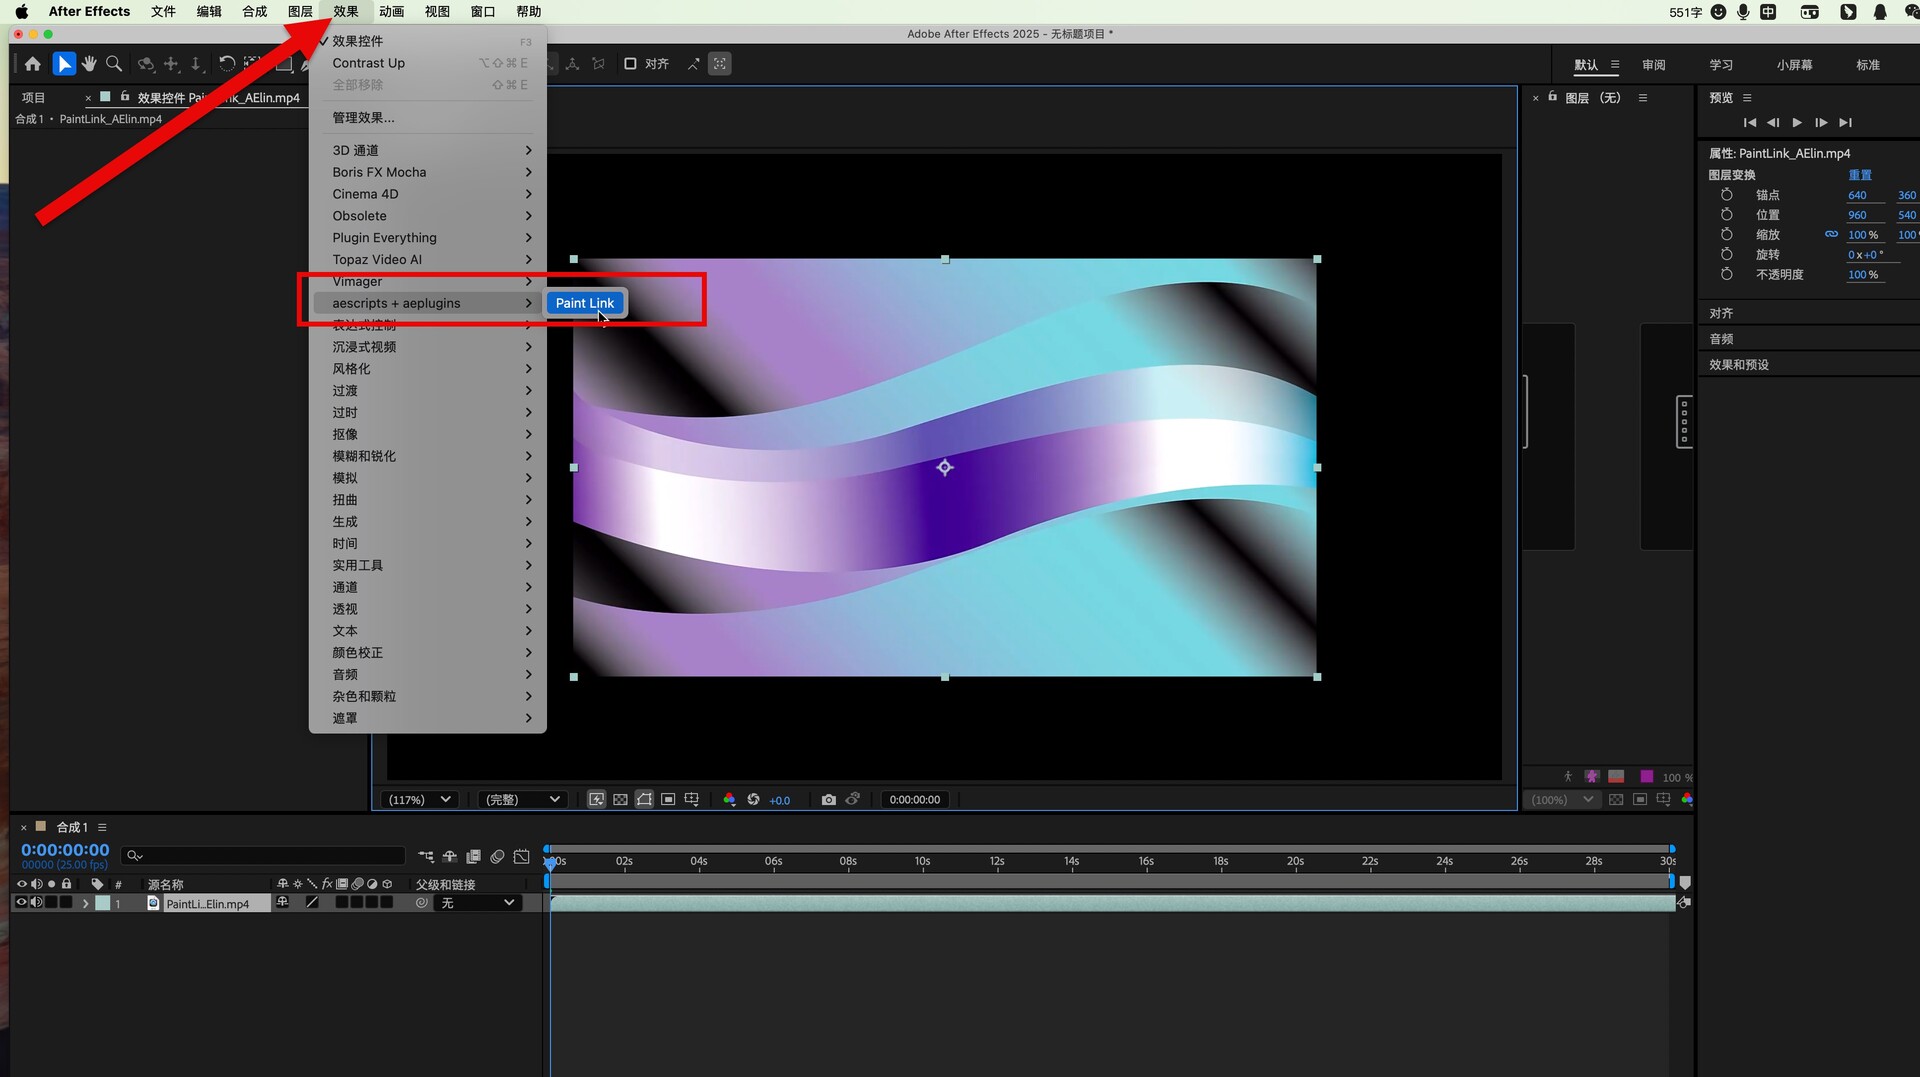Image resolution: width=1920 pixels, height=1077 pixels.
Task: Open the Graph Editor in timeline
Action: [x=521, y=857]
